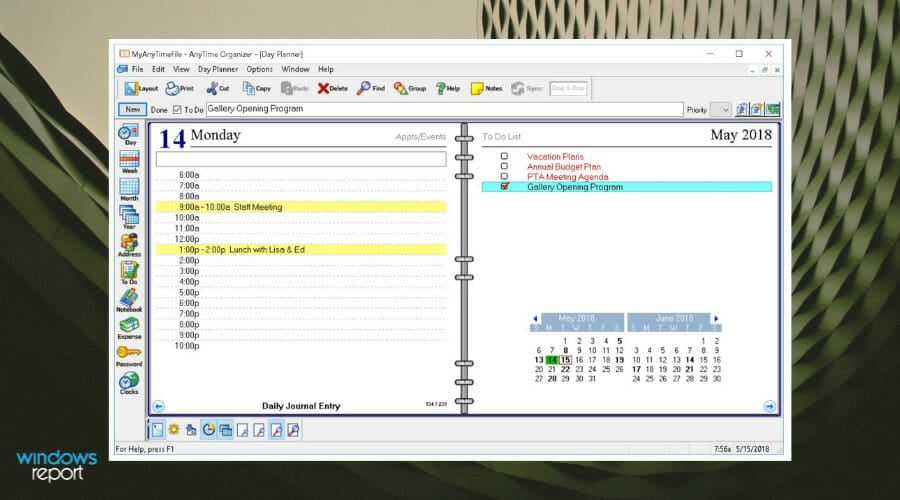Click the green grid icon beside Priority

click(x=773, y=109)
